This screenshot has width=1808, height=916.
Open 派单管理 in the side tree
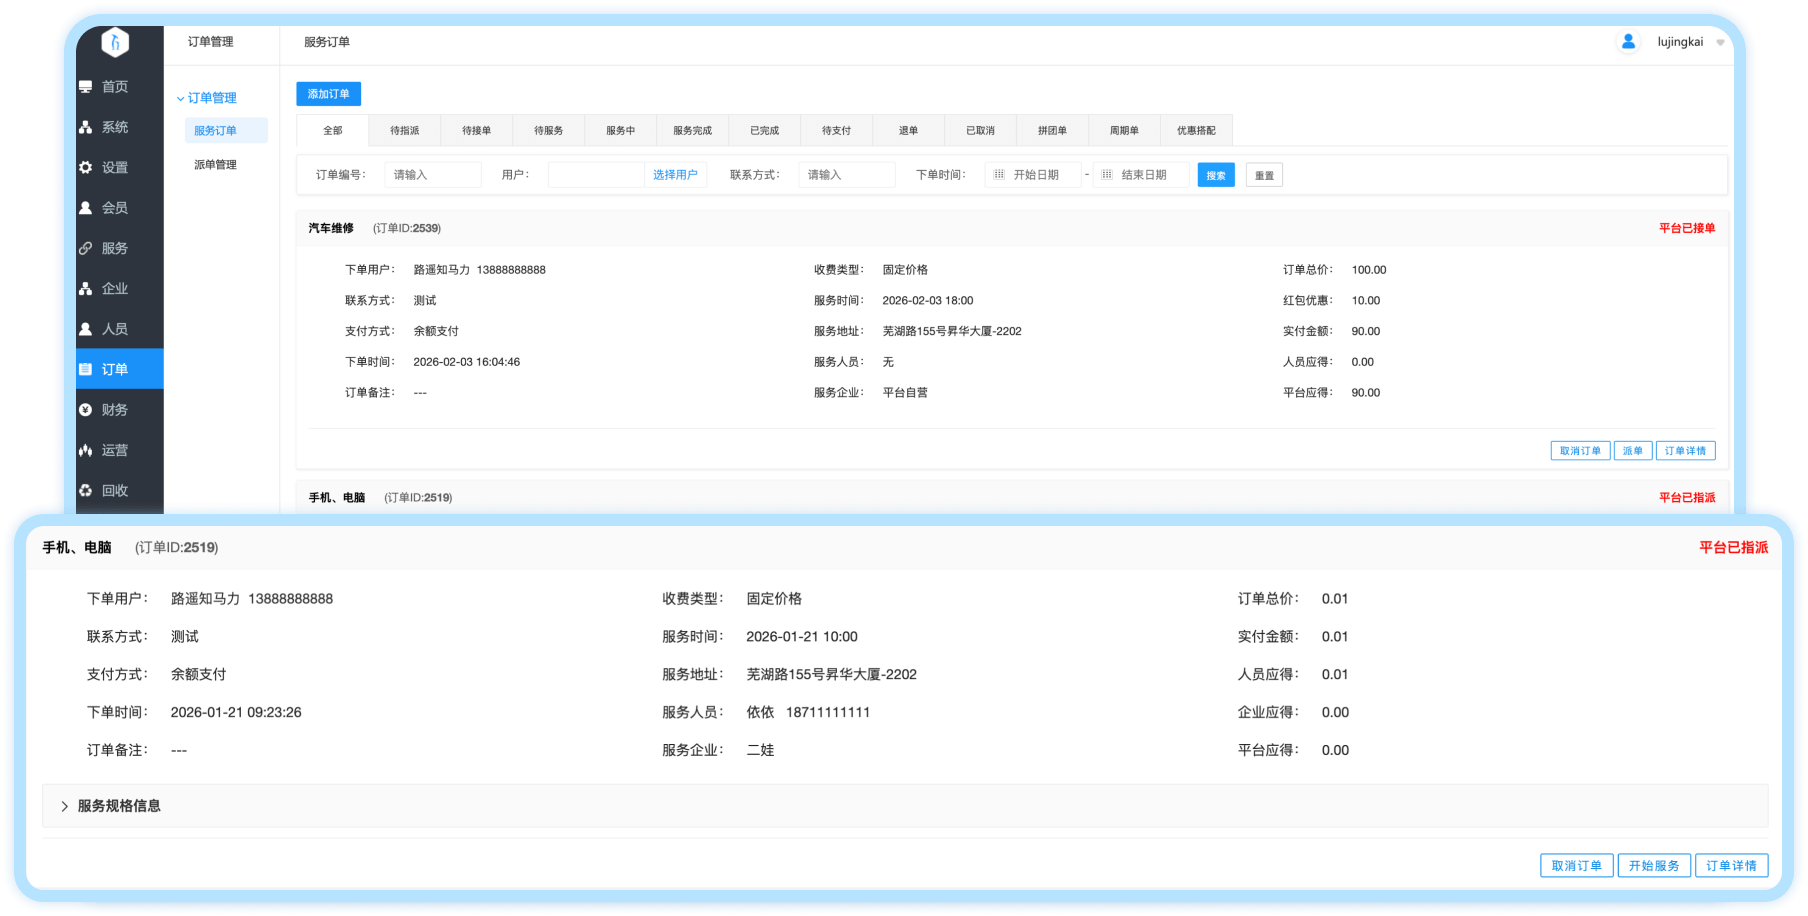coord(215,165)
